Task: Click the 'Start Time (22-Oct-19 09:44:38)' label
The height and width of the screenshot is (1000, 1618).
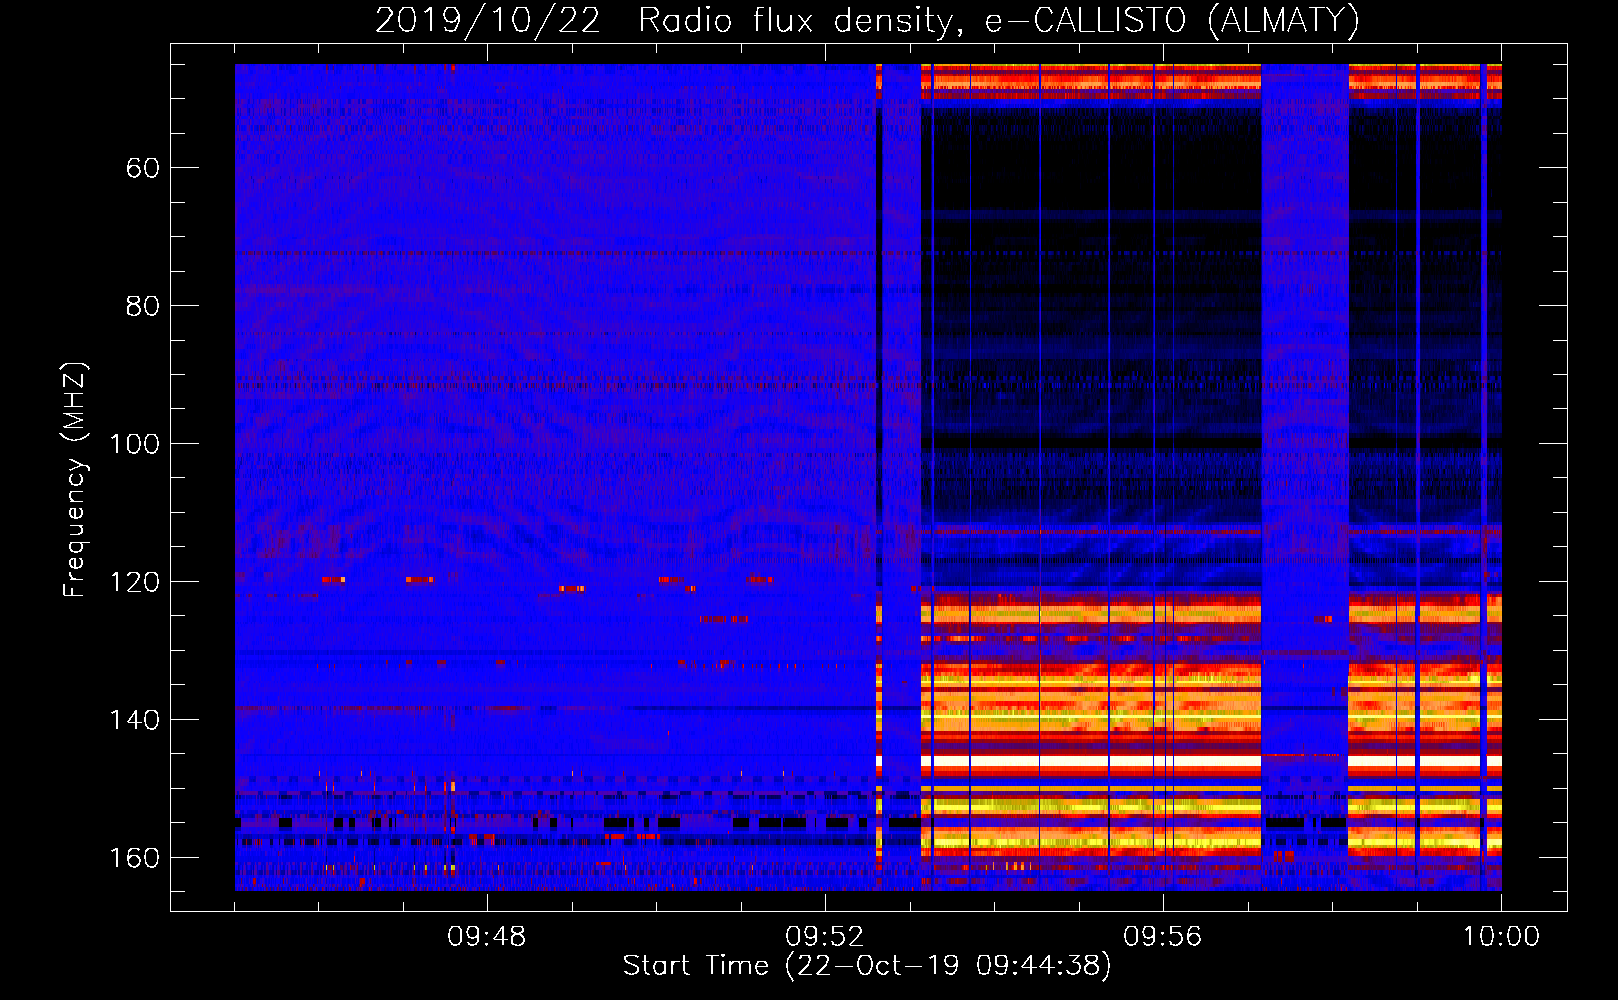Action: click(867, 966)
